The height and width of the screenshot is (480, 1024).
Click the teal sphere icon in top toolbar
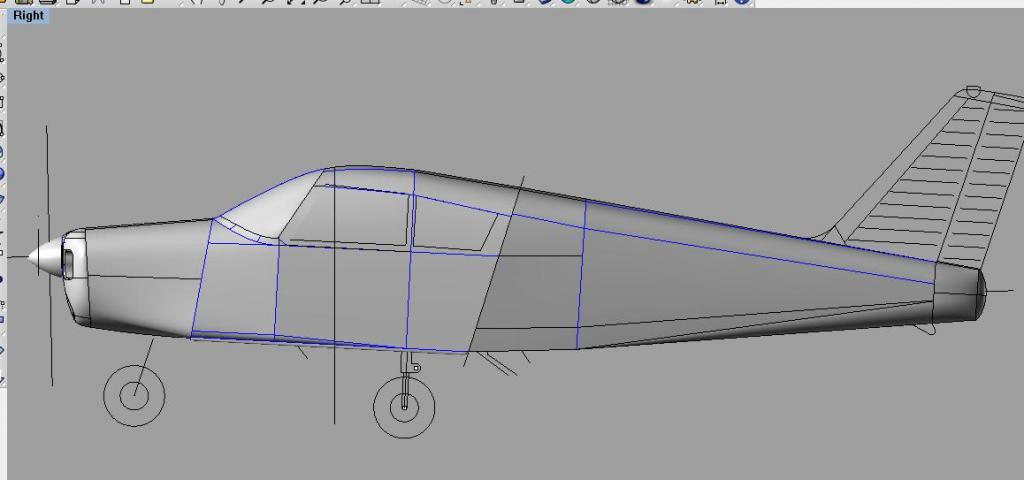[x=569, y=2]
